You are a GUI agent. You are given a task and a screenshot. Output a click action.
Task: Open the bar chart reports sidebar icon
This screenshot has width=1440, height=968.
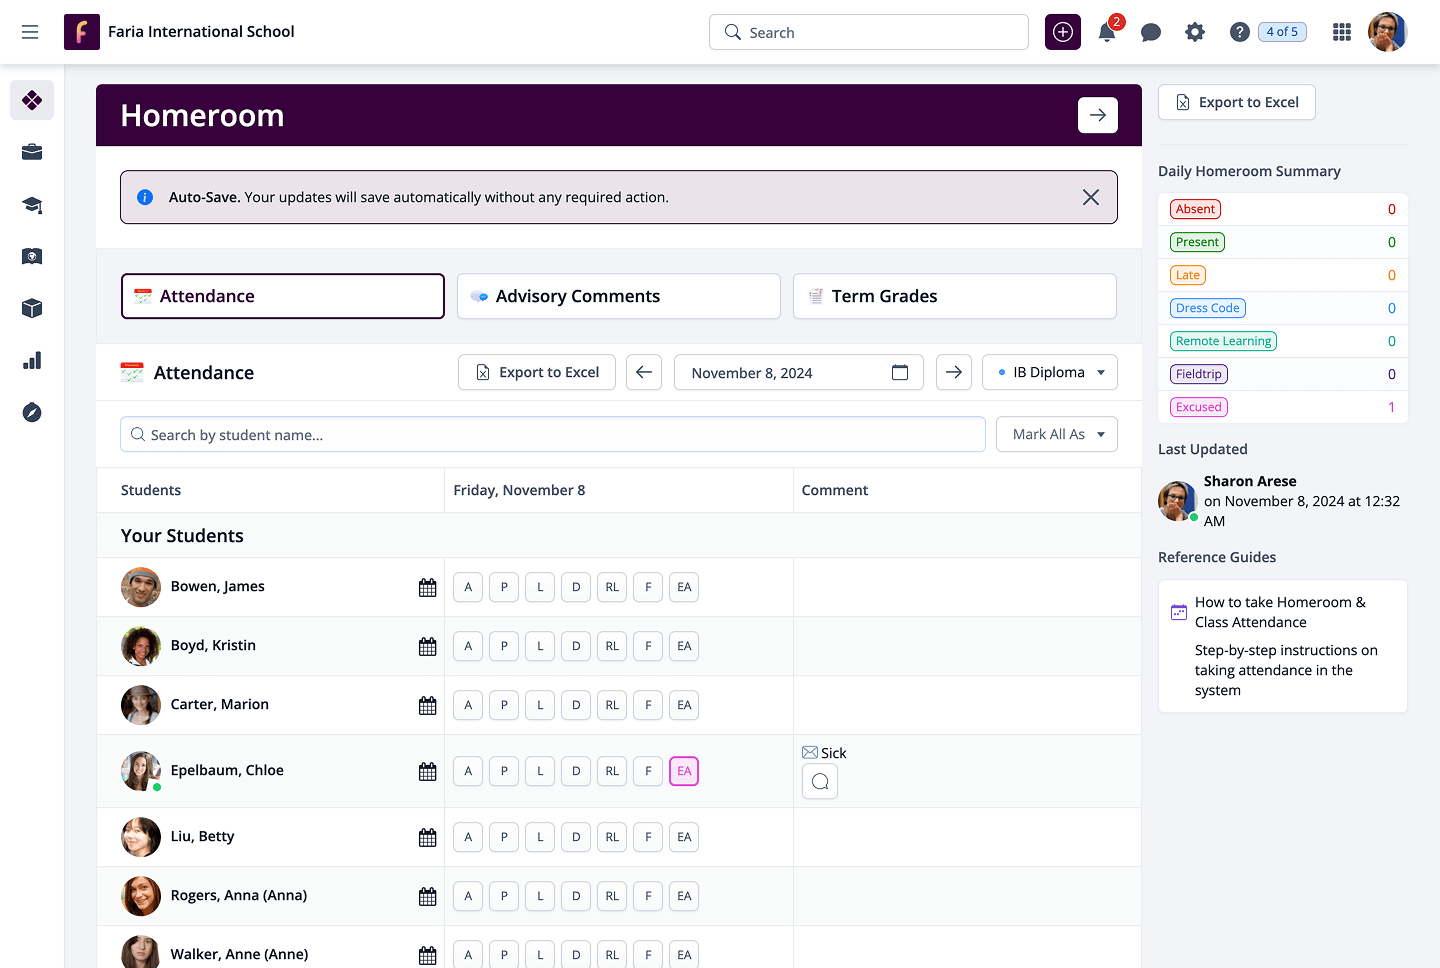click(x=32, y=360)
